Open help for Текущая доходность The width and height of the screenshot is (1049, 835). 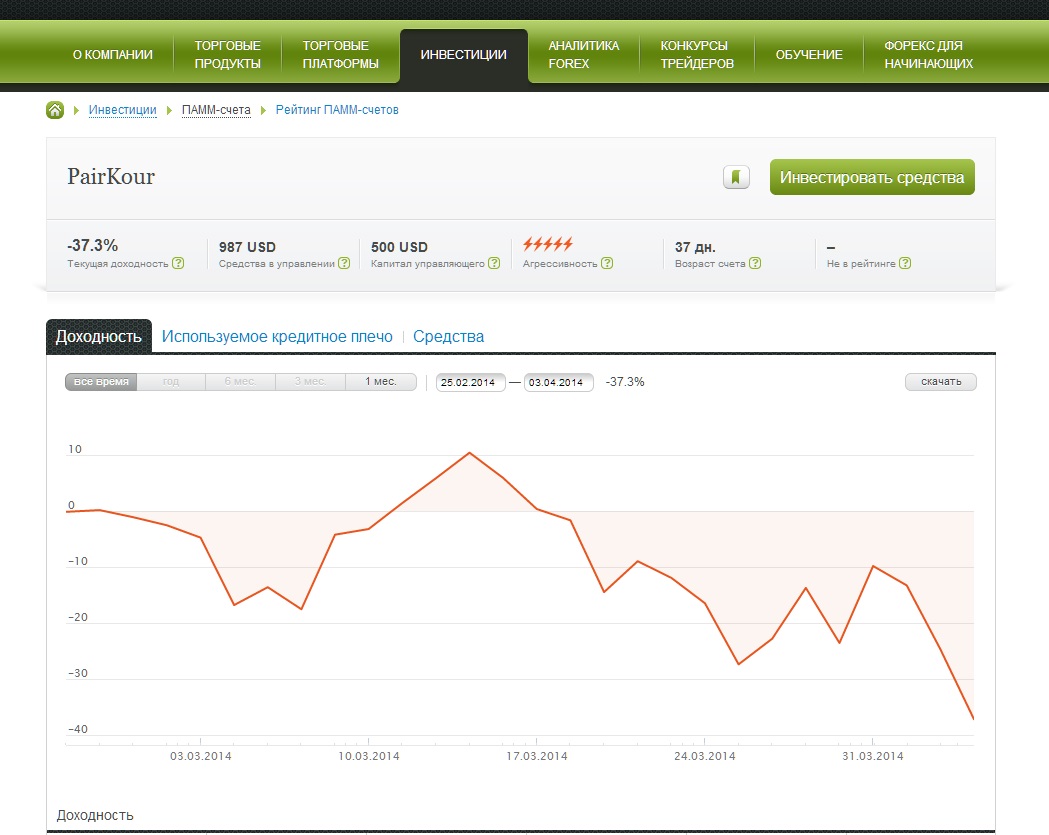point(178,263)
